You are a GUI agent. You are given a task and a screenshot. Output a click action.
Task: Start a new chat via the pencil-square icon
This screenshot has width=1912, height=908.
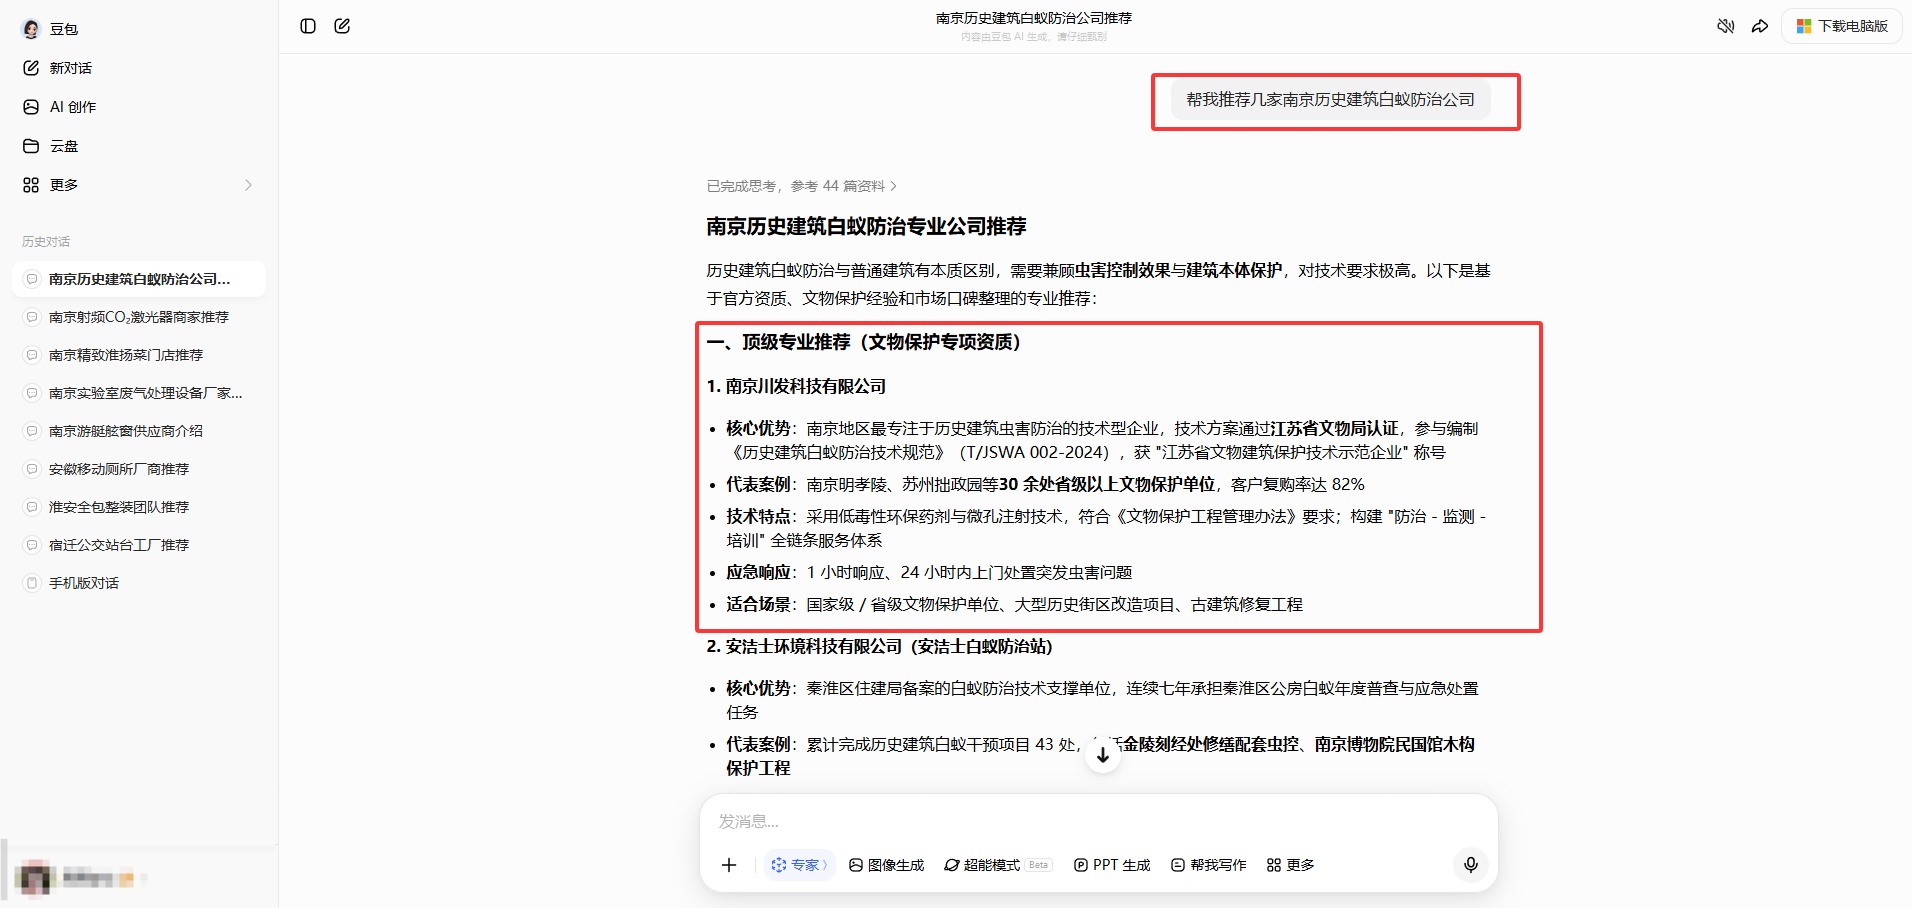(x=342, y=26)
